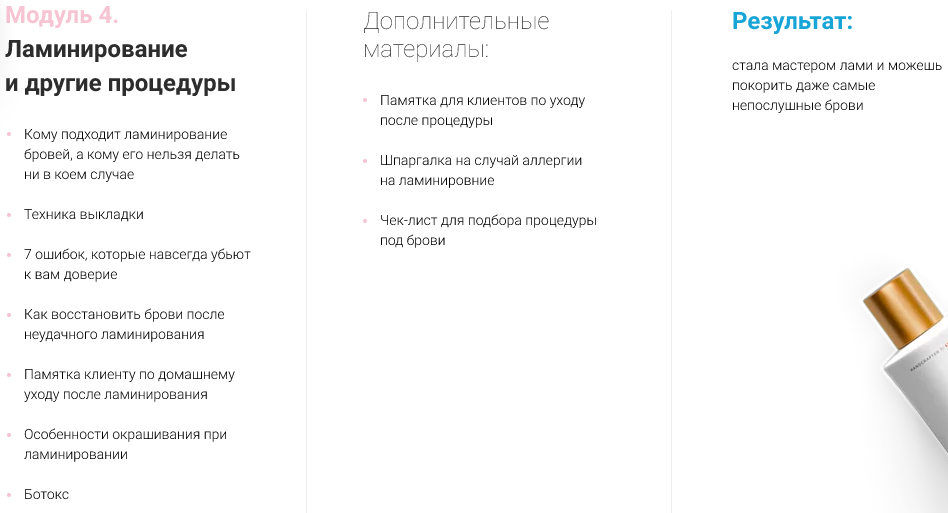Select the "7 ошибок" list item
948x513 pixels.
coord(137,264)
